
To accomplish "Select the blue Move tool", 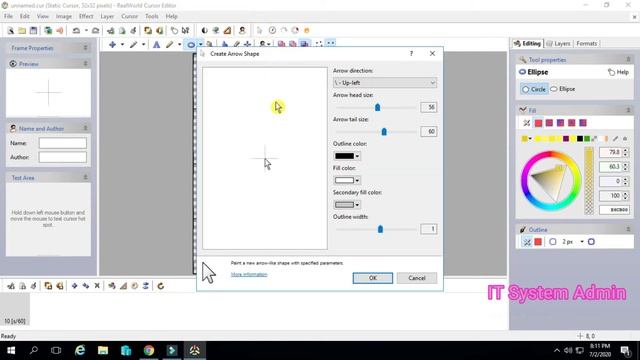I will pos(112,44).
